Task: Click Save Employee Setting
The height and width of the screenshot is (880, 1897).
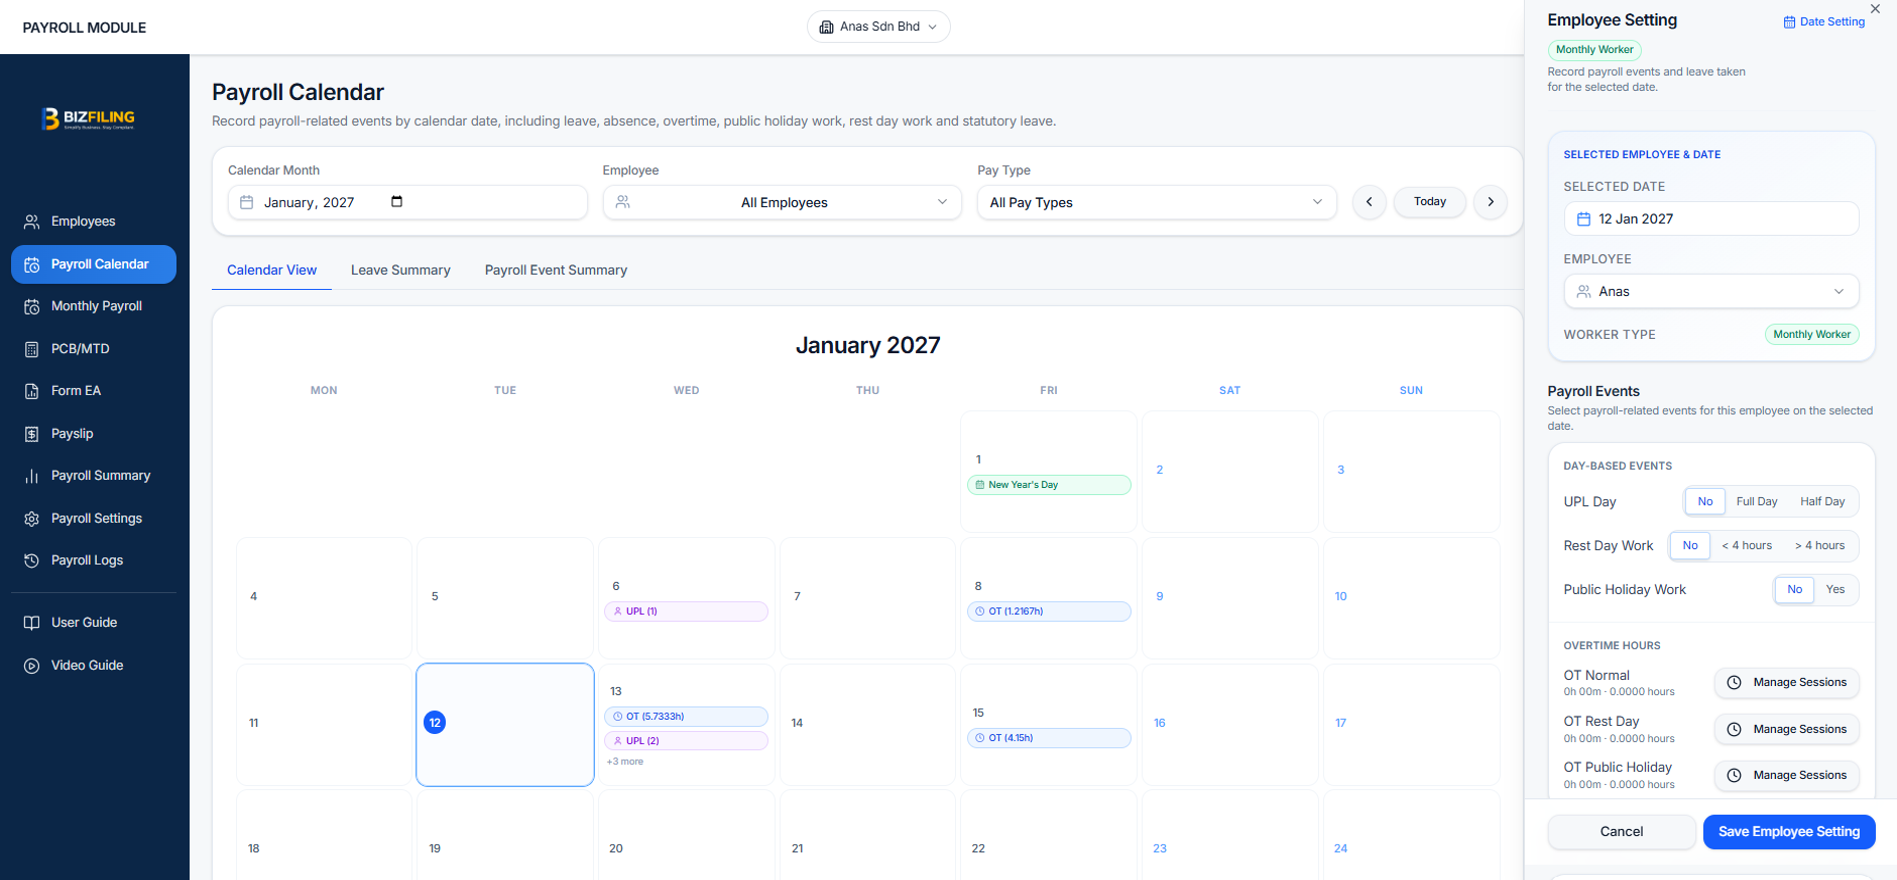Action: click(x=1789, y=832)
